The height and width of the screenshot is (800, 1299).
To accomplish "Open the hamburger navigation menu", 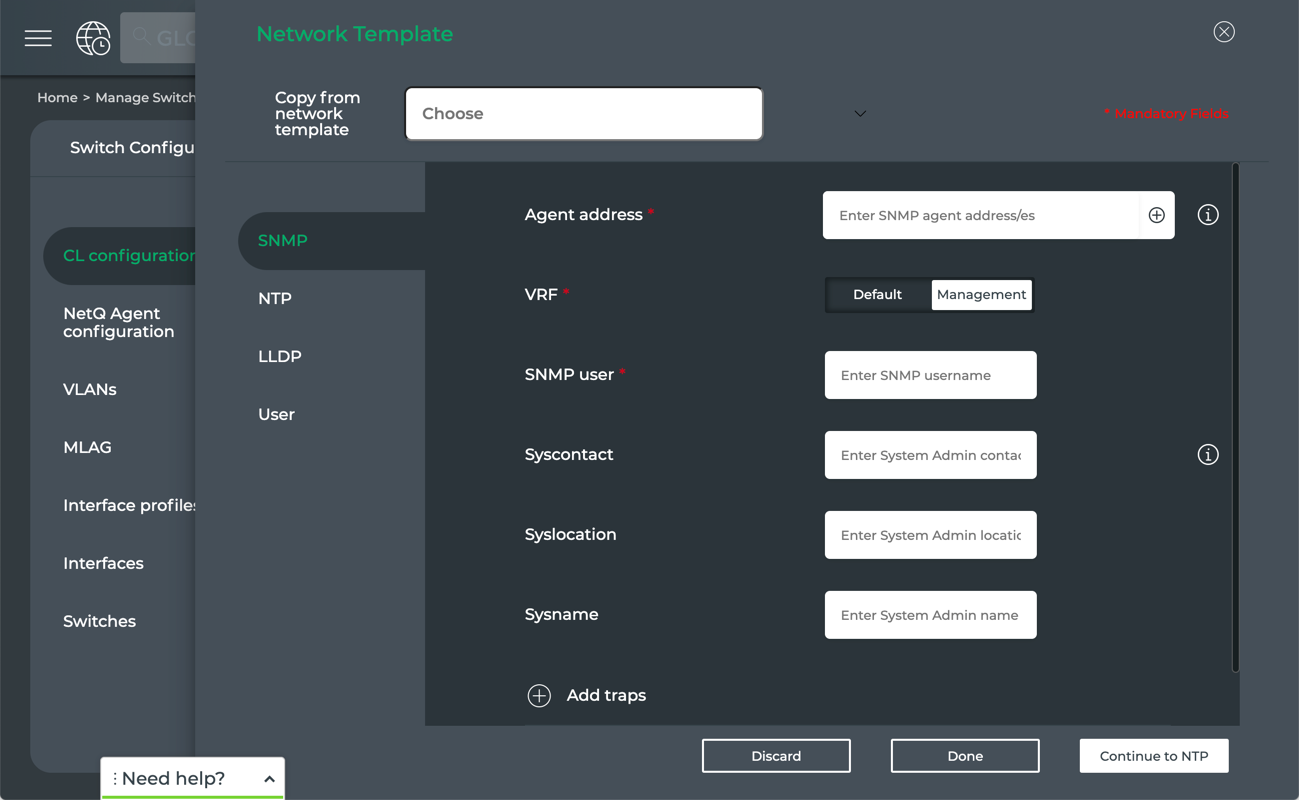I will [38, 38].
